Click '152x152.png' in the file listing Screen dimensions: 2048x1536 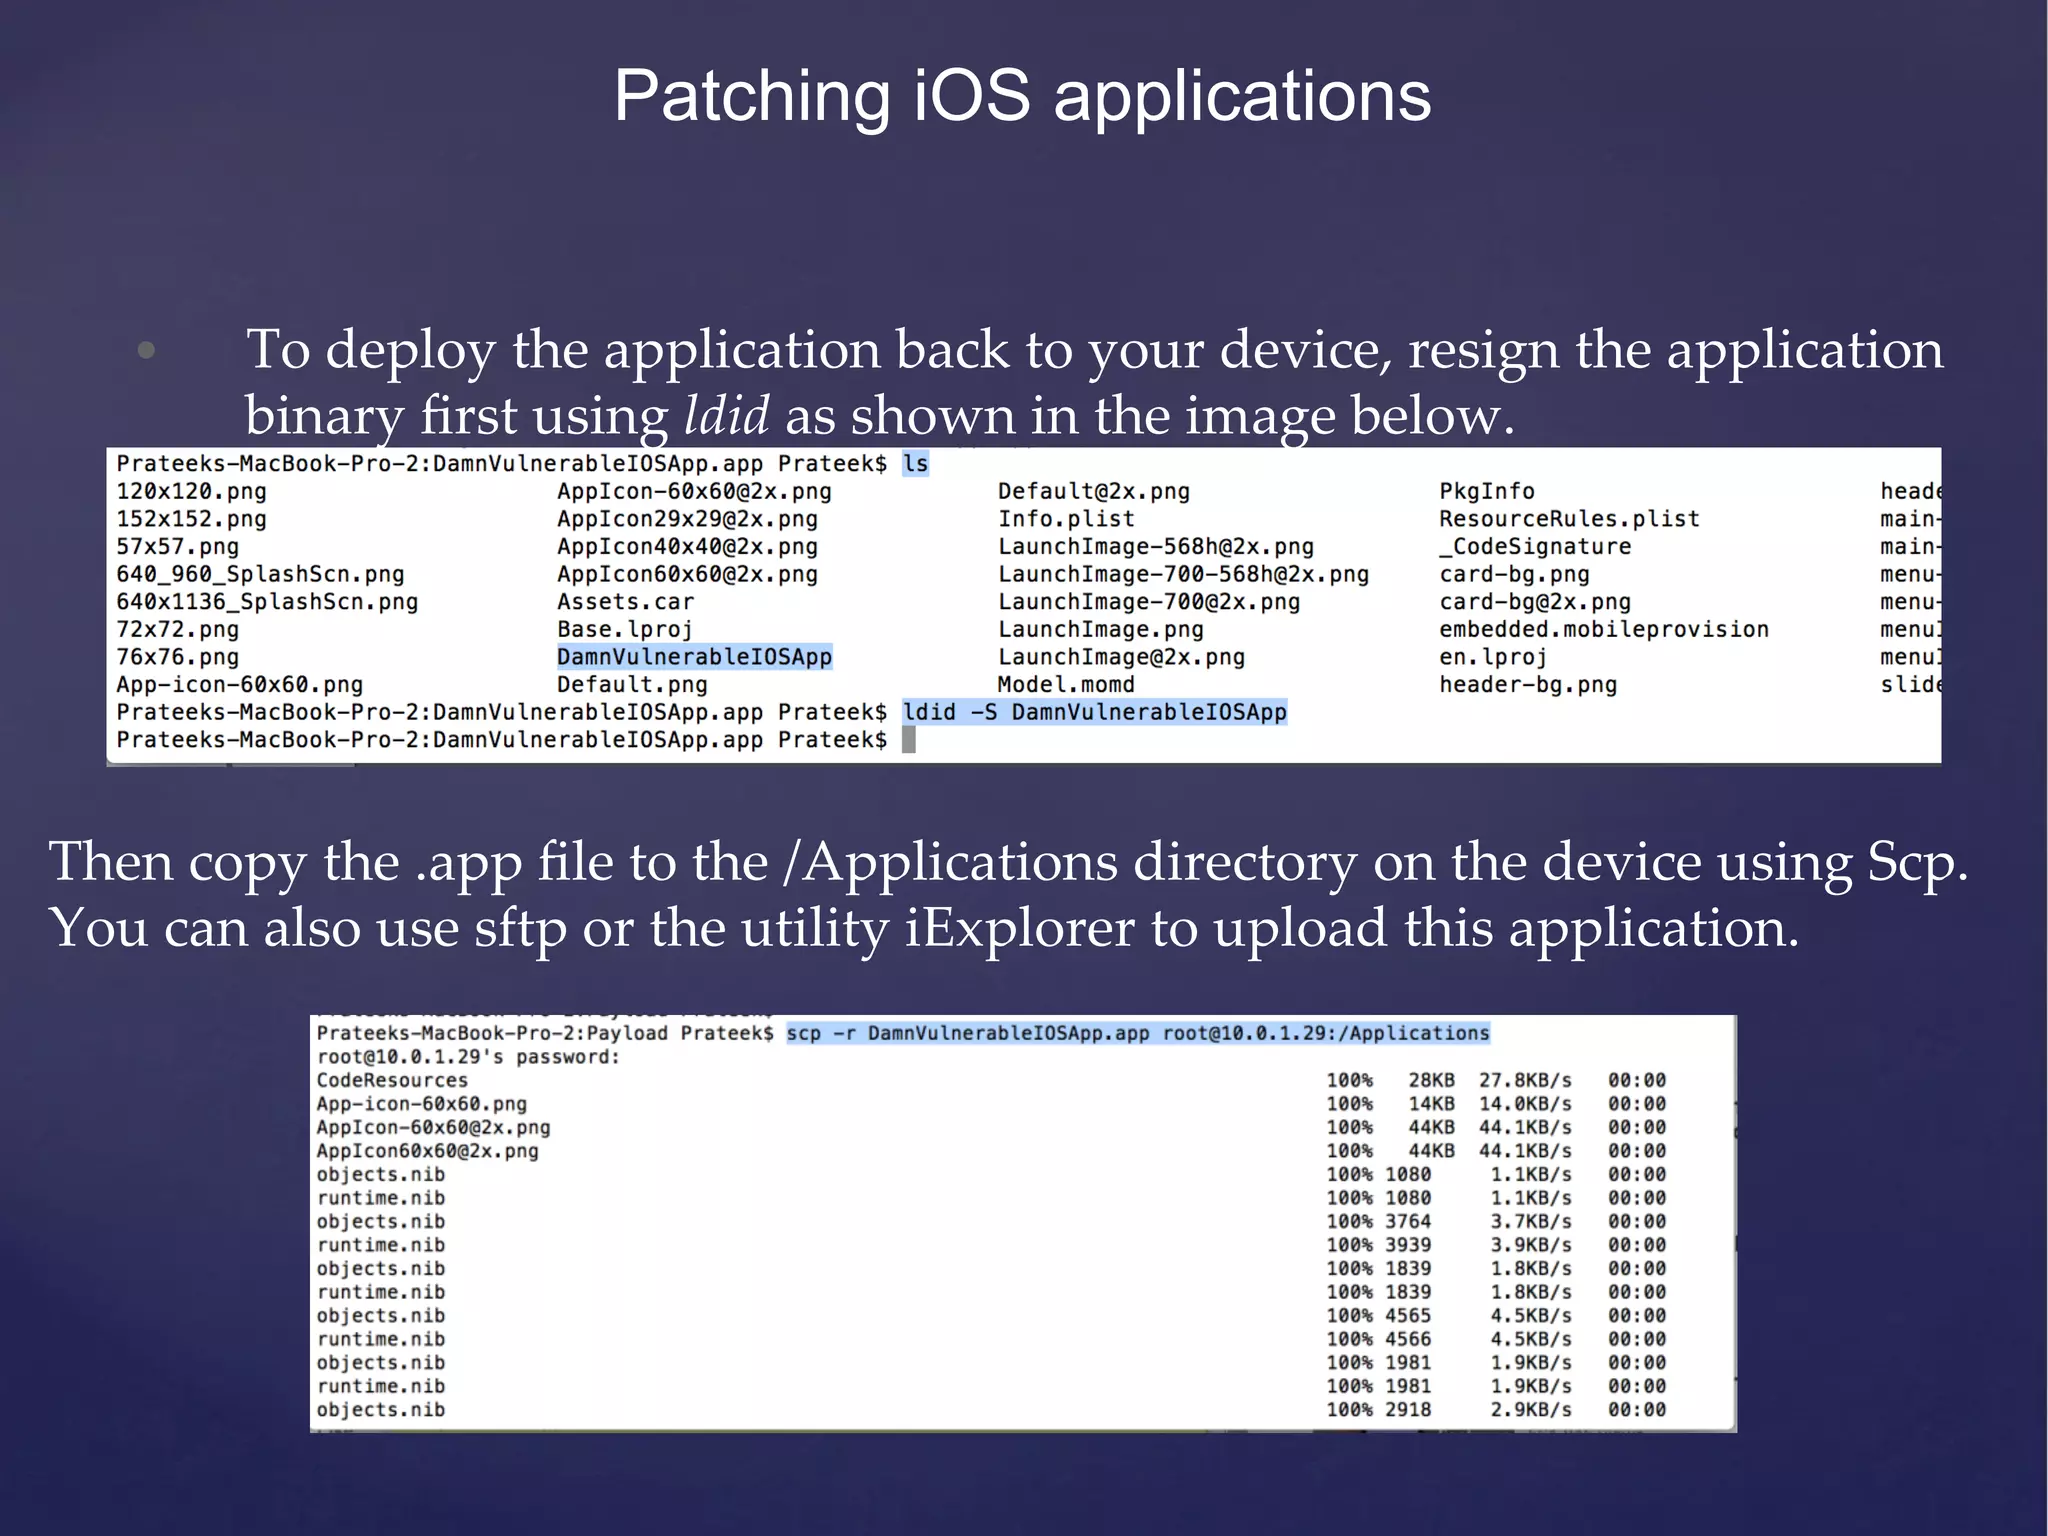point(191,519)
